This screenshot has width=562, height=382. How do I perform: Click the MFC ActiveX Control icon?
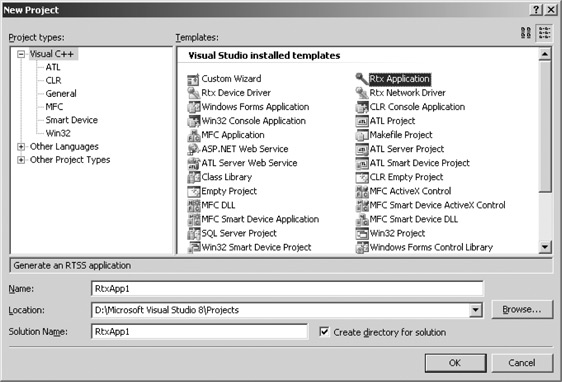click(x=361, y=191)
